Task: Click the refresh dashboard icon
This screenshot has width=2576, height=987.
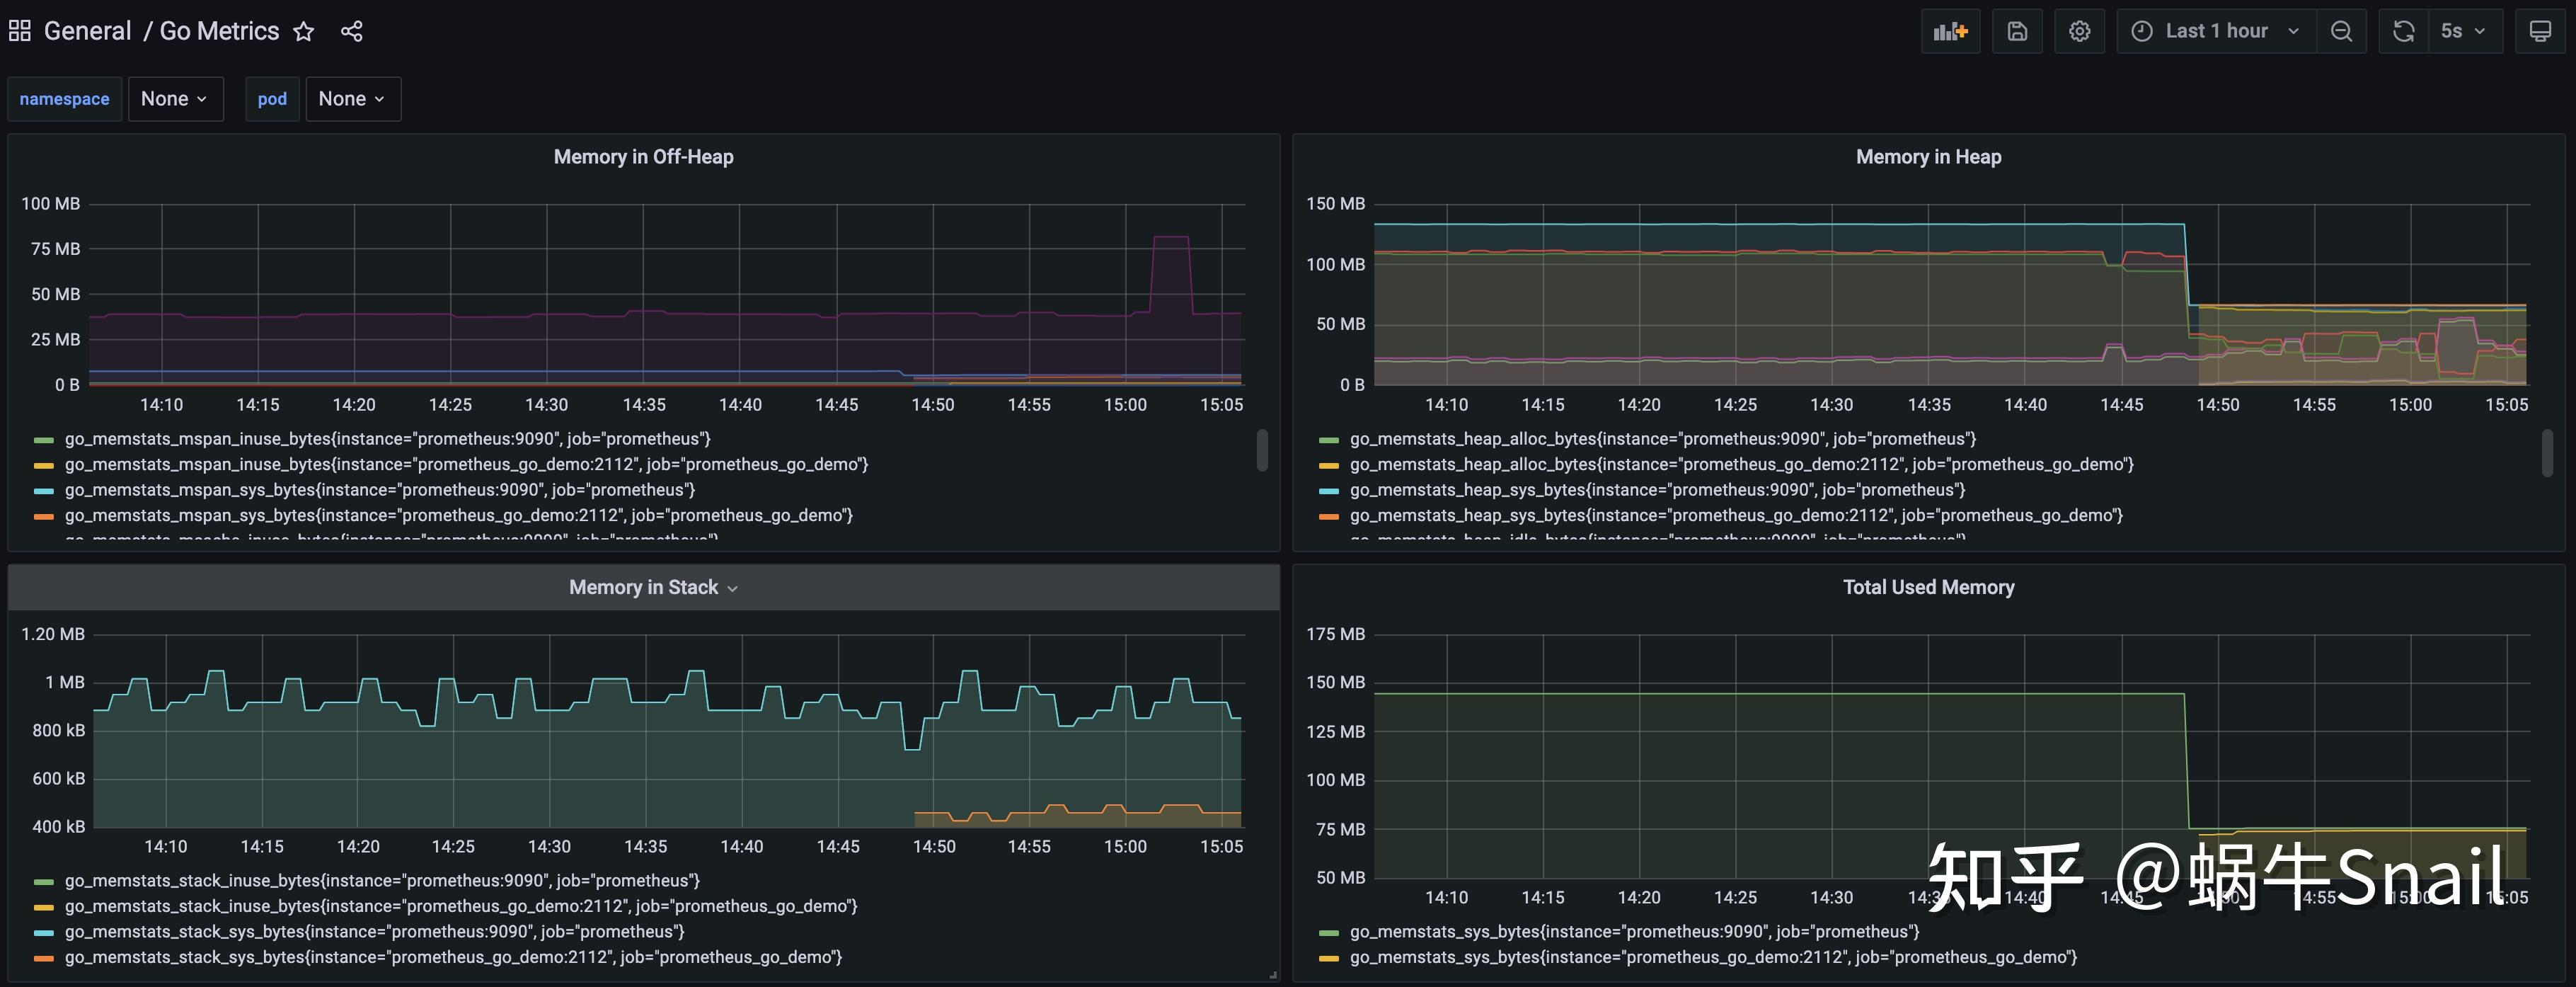Action: click(2404, 31)
